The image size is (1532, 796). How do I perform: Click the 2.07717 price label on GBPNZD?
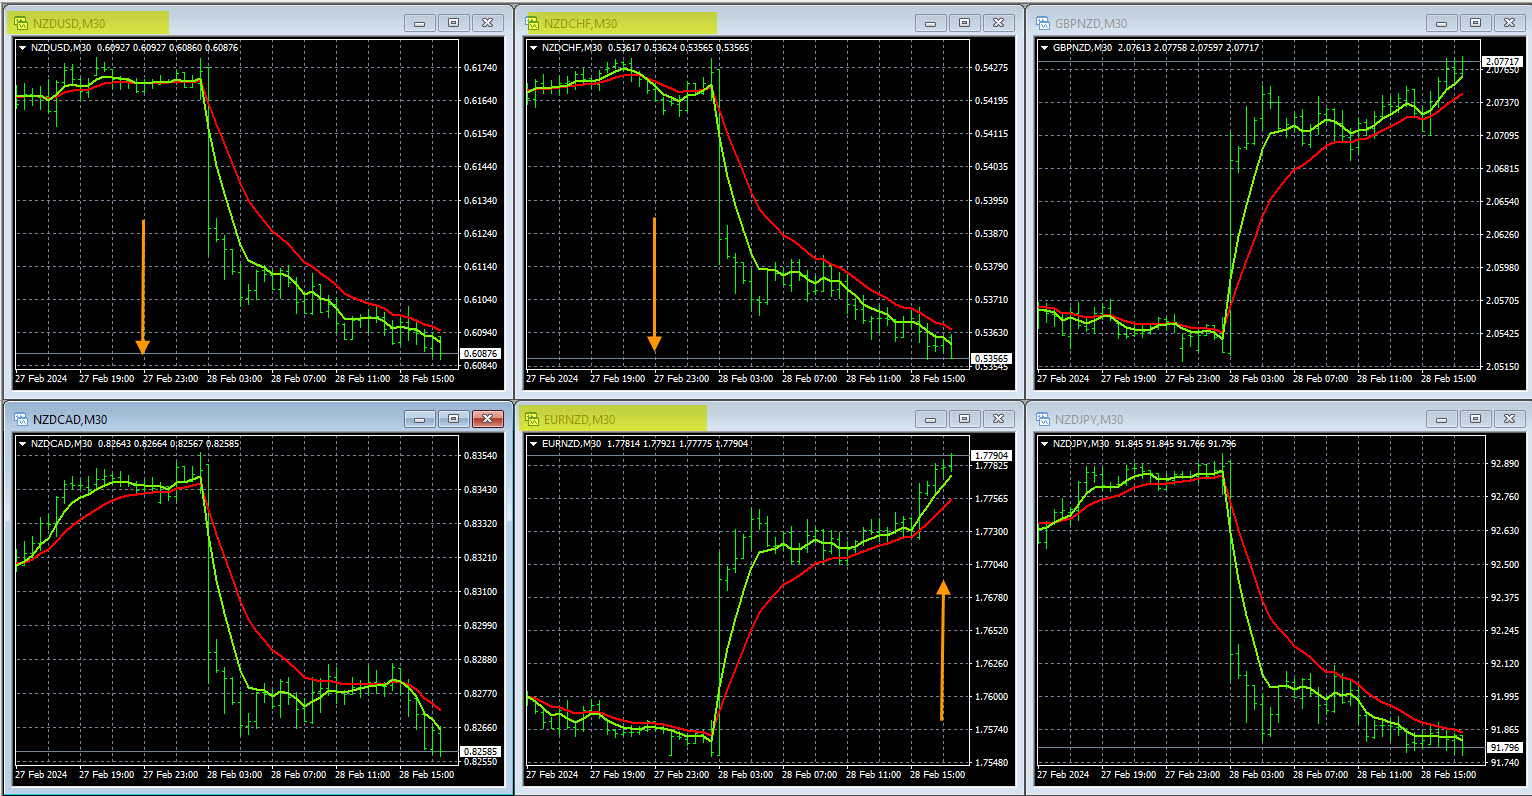click(1502, 61)
